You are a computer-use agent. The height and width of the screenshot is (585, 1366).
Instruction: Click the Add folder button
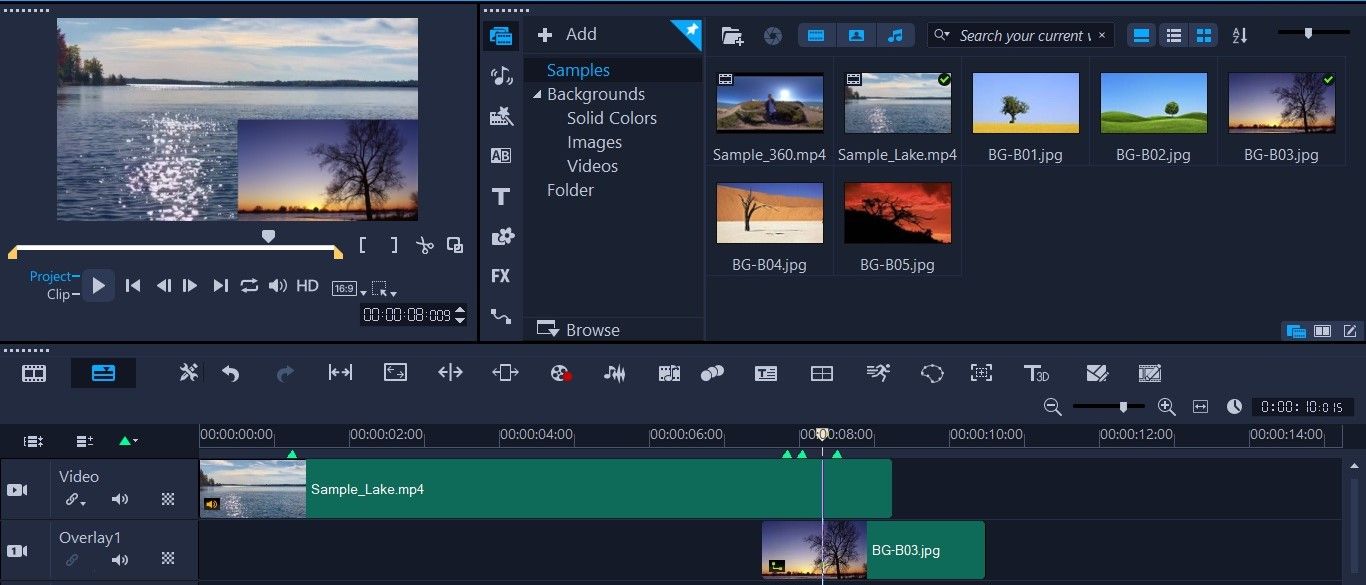pos(567,35)
